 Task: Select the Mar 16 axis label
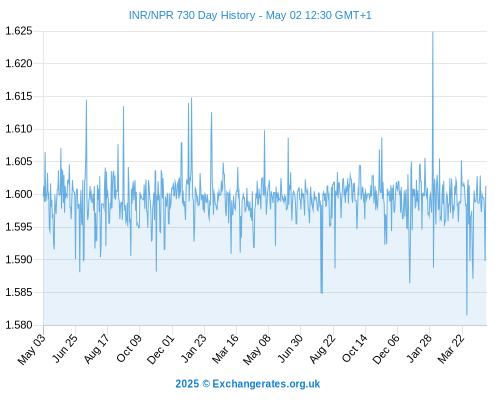click(x=225, y=348)
